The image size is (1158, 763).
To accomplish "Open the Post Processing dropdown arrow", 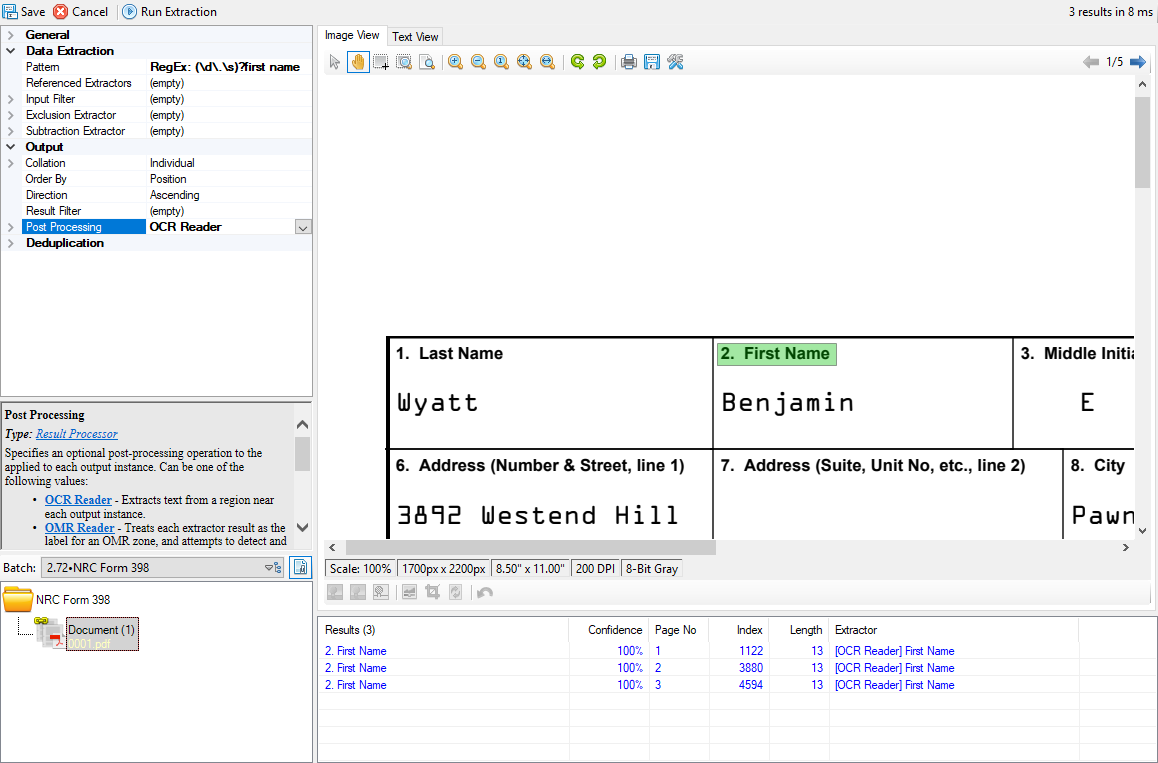I will click(x=303, y=228).
